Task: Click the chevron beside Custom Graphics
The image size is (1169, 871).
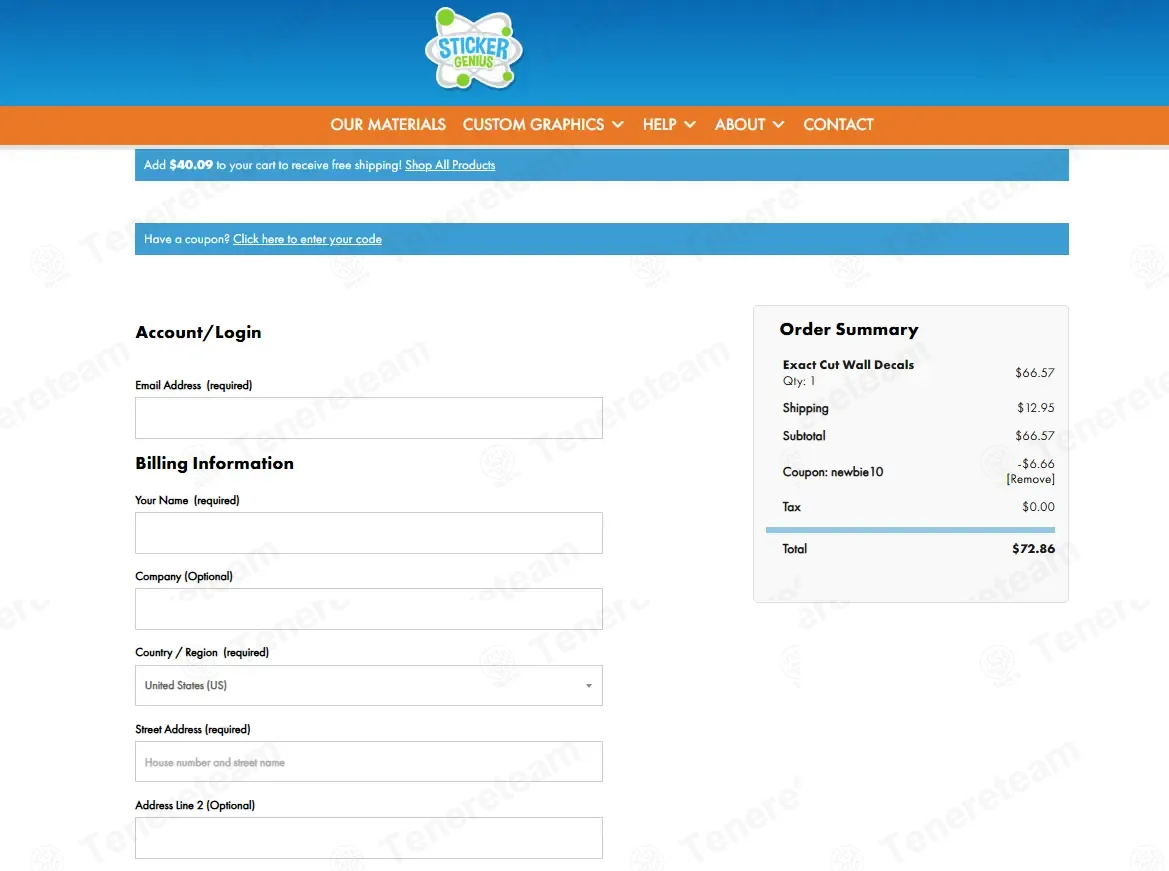Action: click(618, 125)
